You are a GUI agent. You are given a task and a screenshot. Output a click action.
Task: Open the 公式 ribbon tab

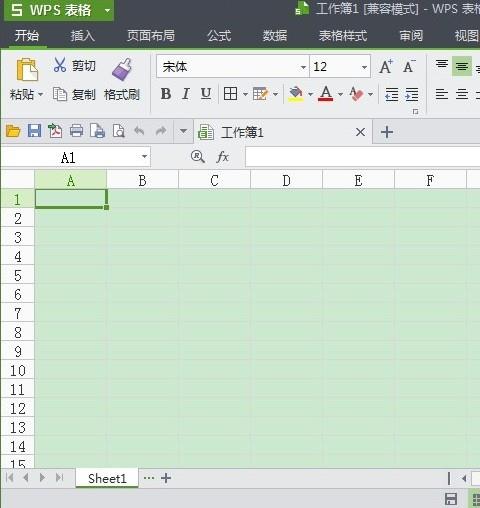click(x=219, y=35)
